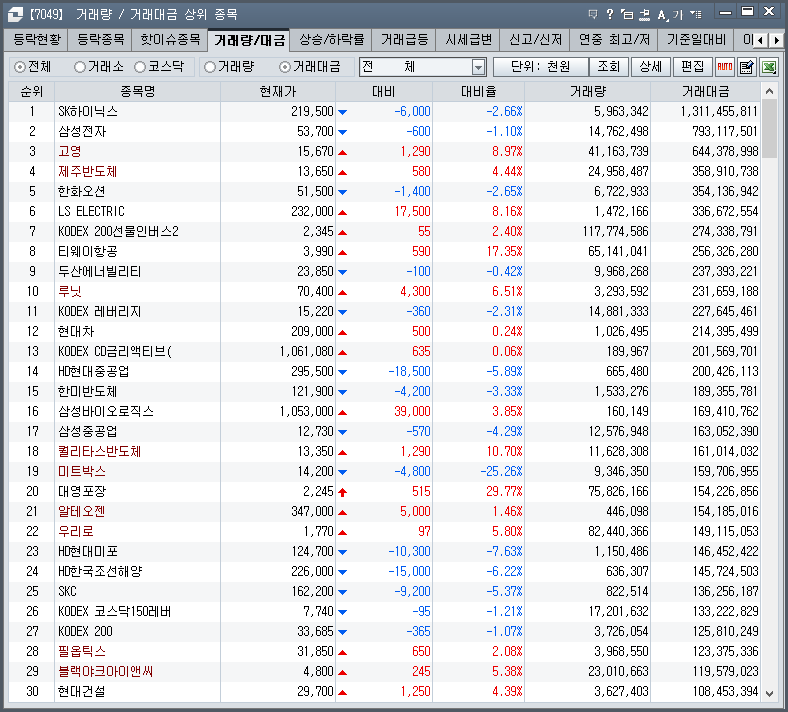
Task: Sort by the 대비 column header
Action: coord(384,91)
